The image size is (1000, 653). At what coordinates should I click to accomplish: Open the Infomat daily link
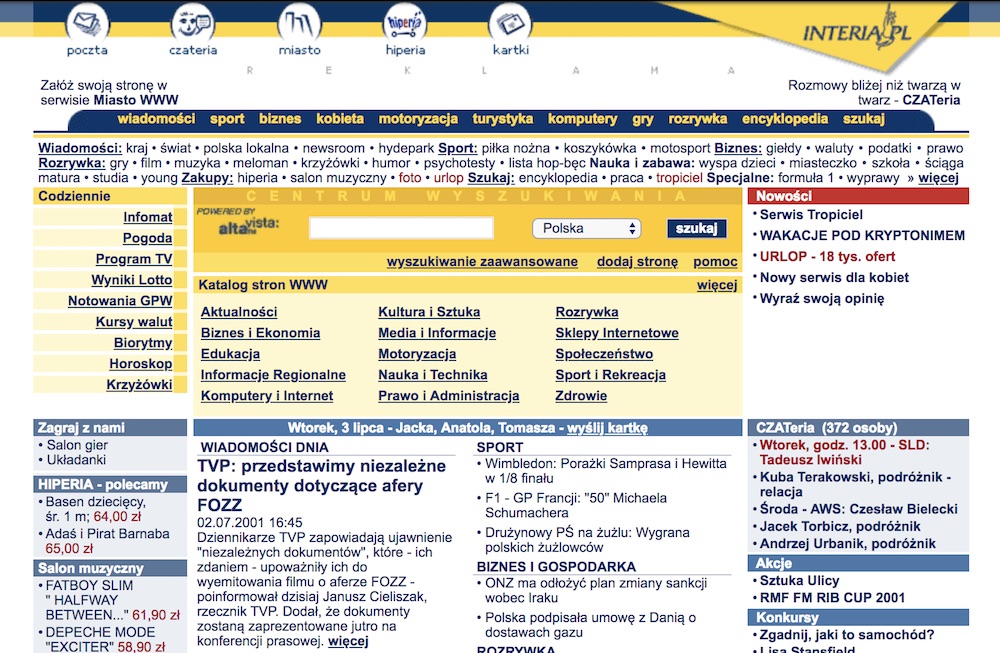click(x=148, y=217)
